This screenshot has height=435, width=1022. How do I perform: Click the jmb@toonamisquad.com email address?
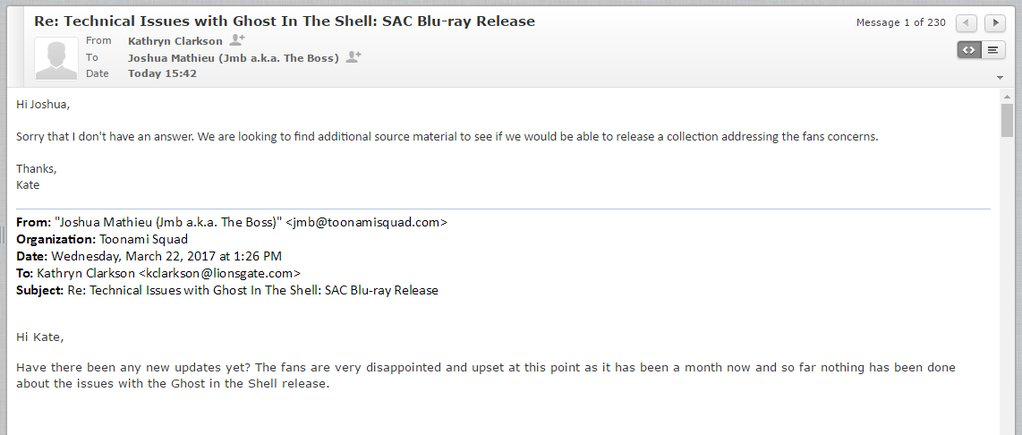[366, 222]
